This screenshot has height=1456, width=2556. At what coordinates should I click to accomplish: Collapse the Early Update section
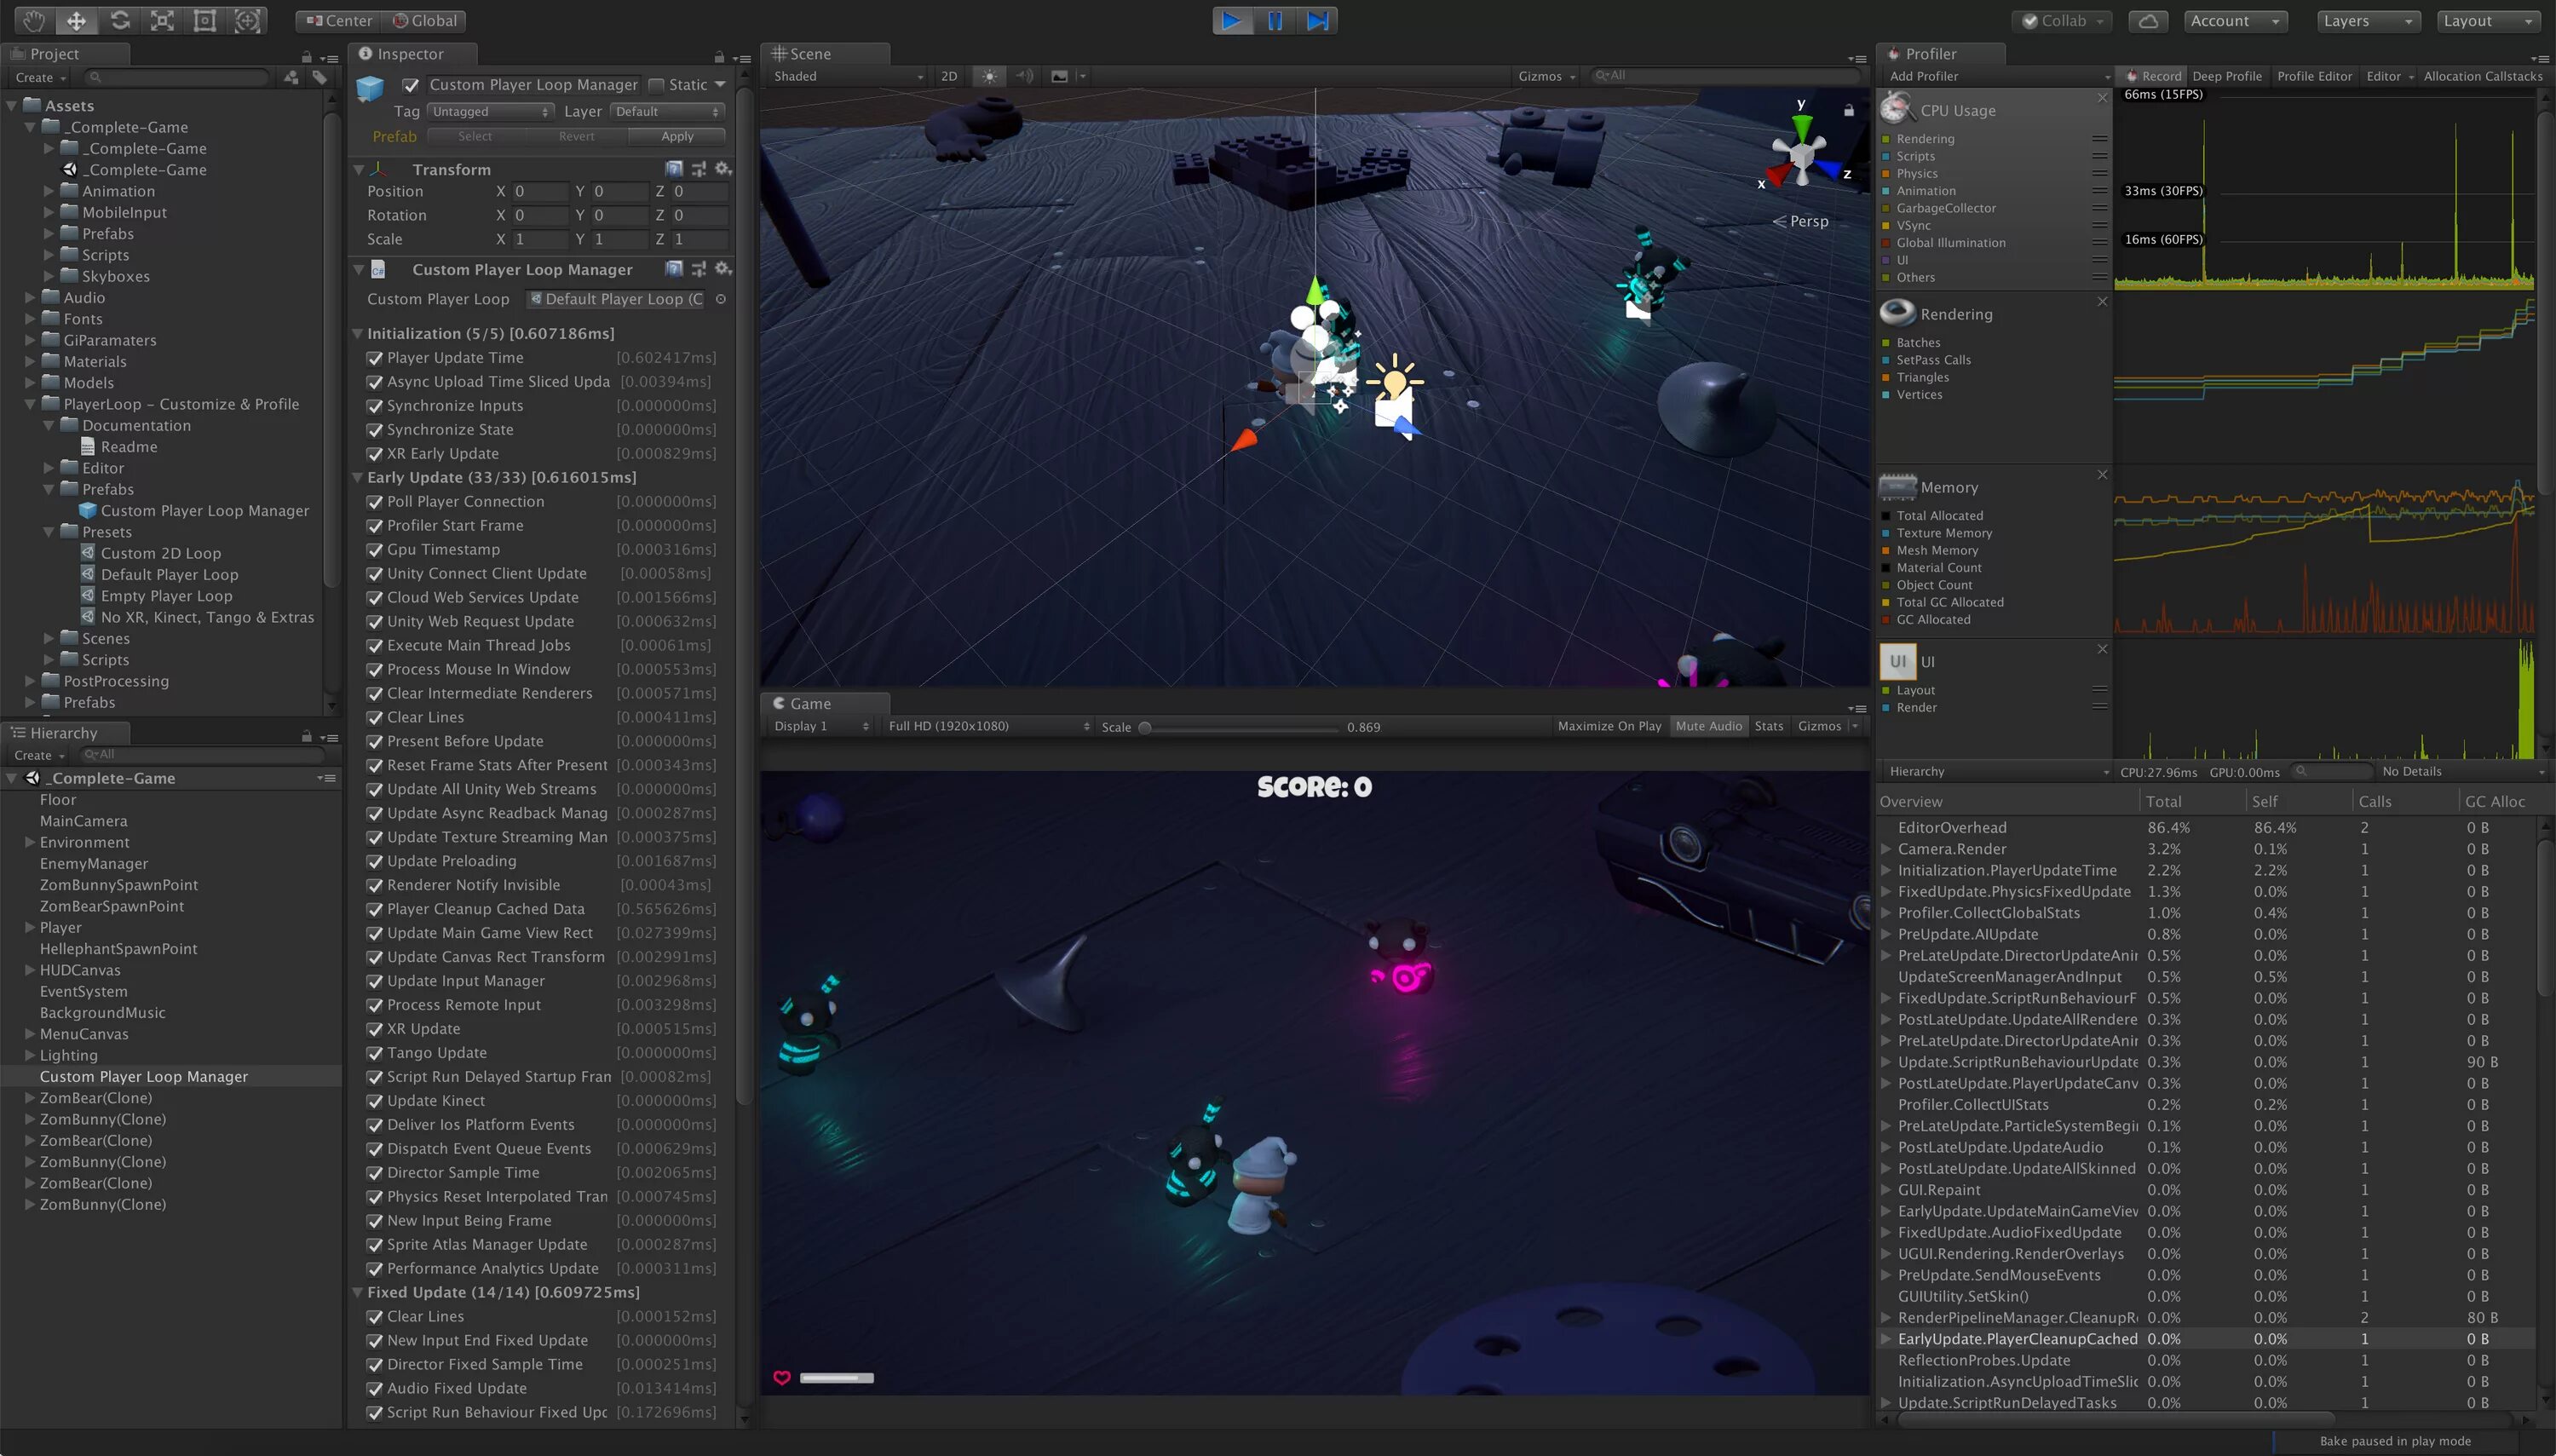click(x=357, y=478)
